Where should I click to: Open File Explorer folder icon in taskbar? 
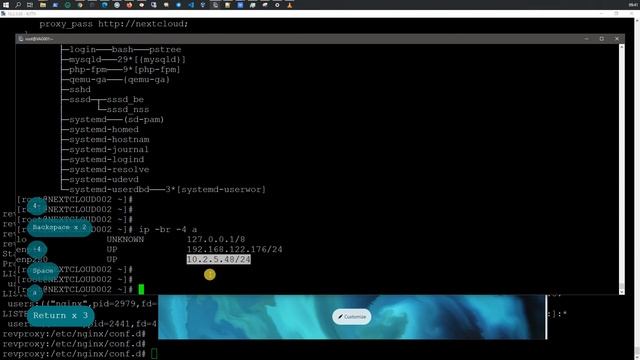[43, 5]
